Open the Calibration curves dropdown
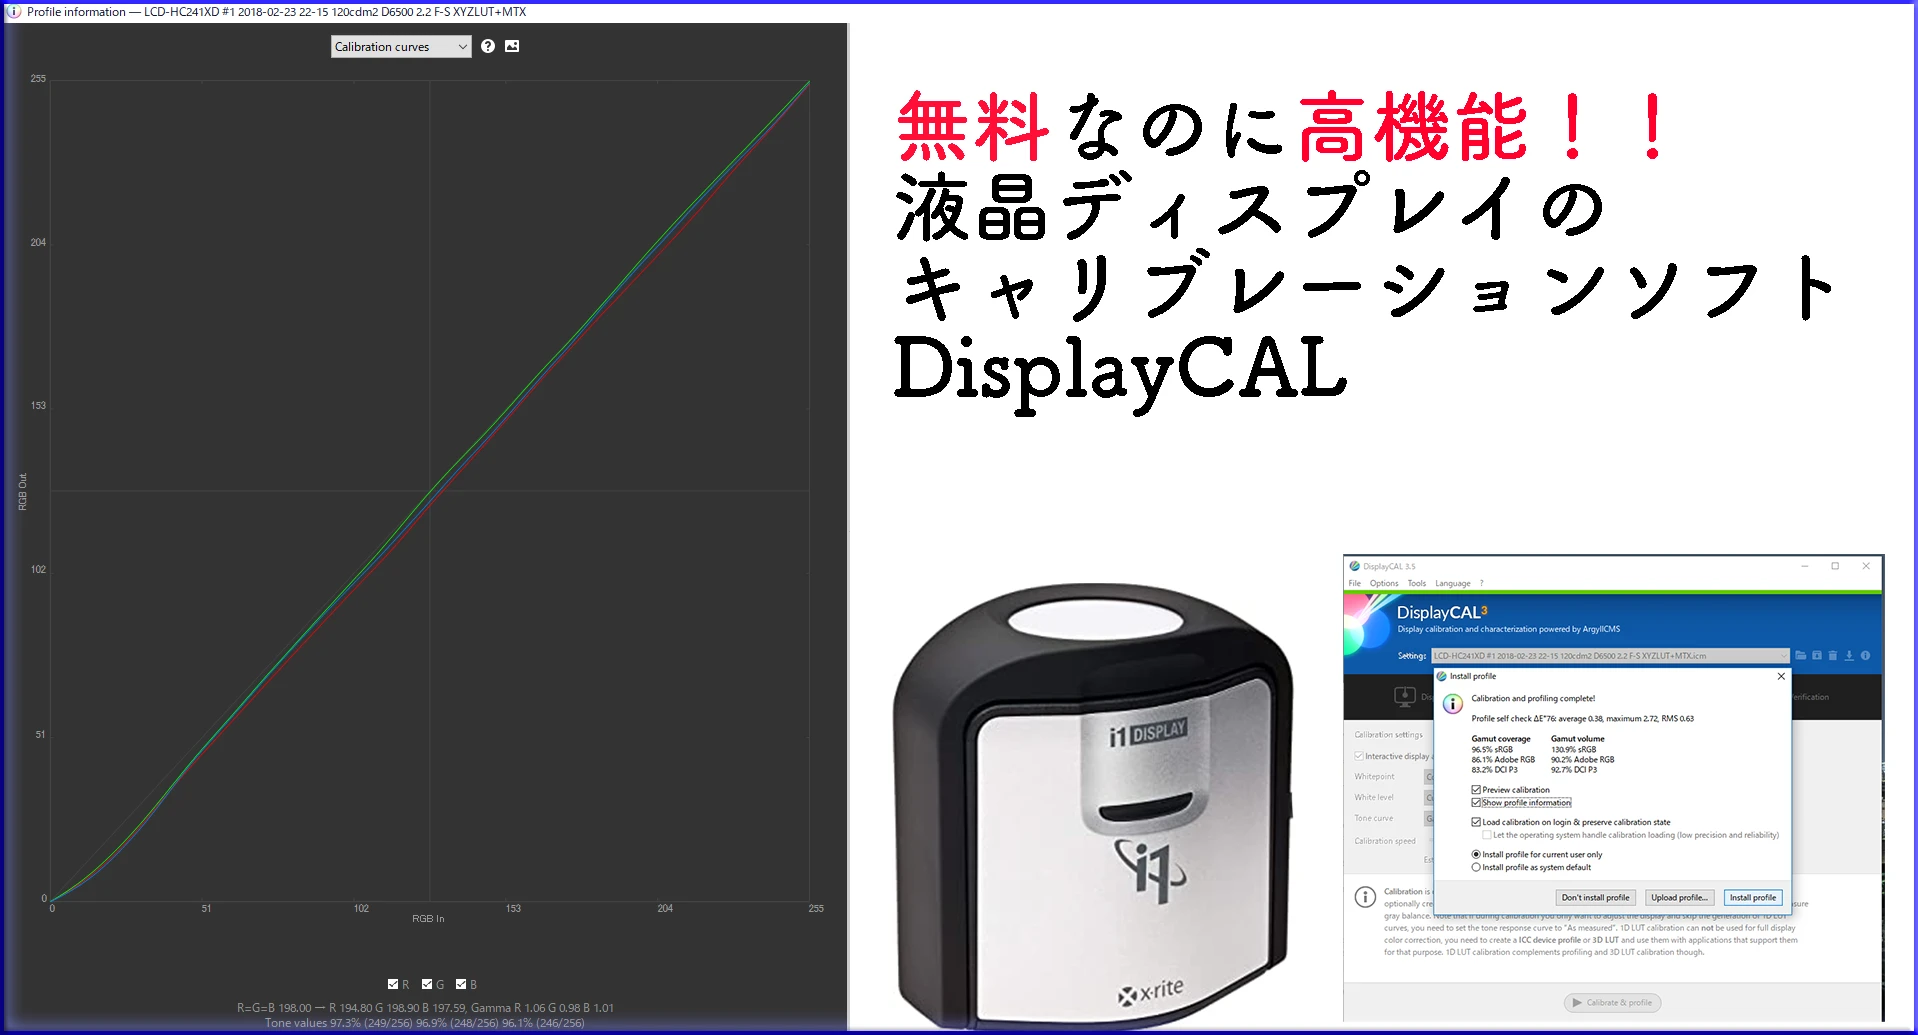This screenshot has height=1035, width=1918. point(401,47)
